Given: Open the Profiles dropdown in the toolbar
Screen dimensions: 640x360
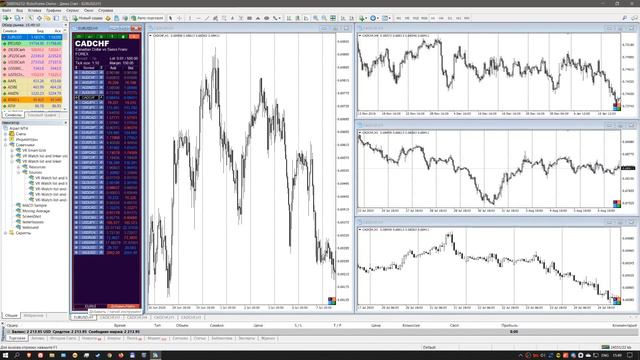Looking at the screenshot, I should (x=18, y=18).
